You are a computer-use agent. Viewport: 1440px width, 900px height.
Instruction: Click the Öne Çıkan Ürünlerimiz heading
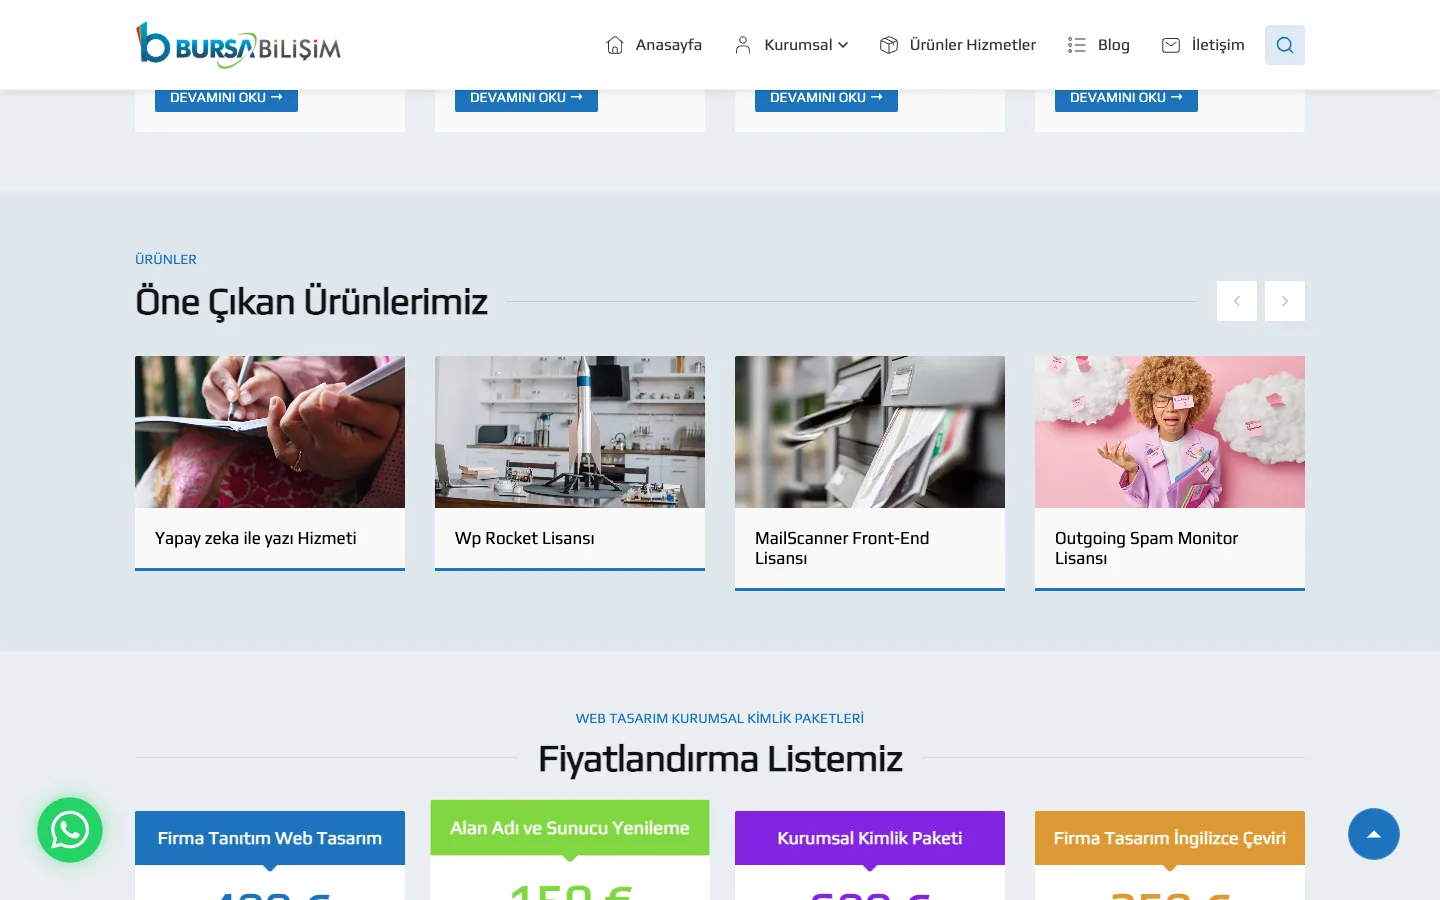[311, 301]
